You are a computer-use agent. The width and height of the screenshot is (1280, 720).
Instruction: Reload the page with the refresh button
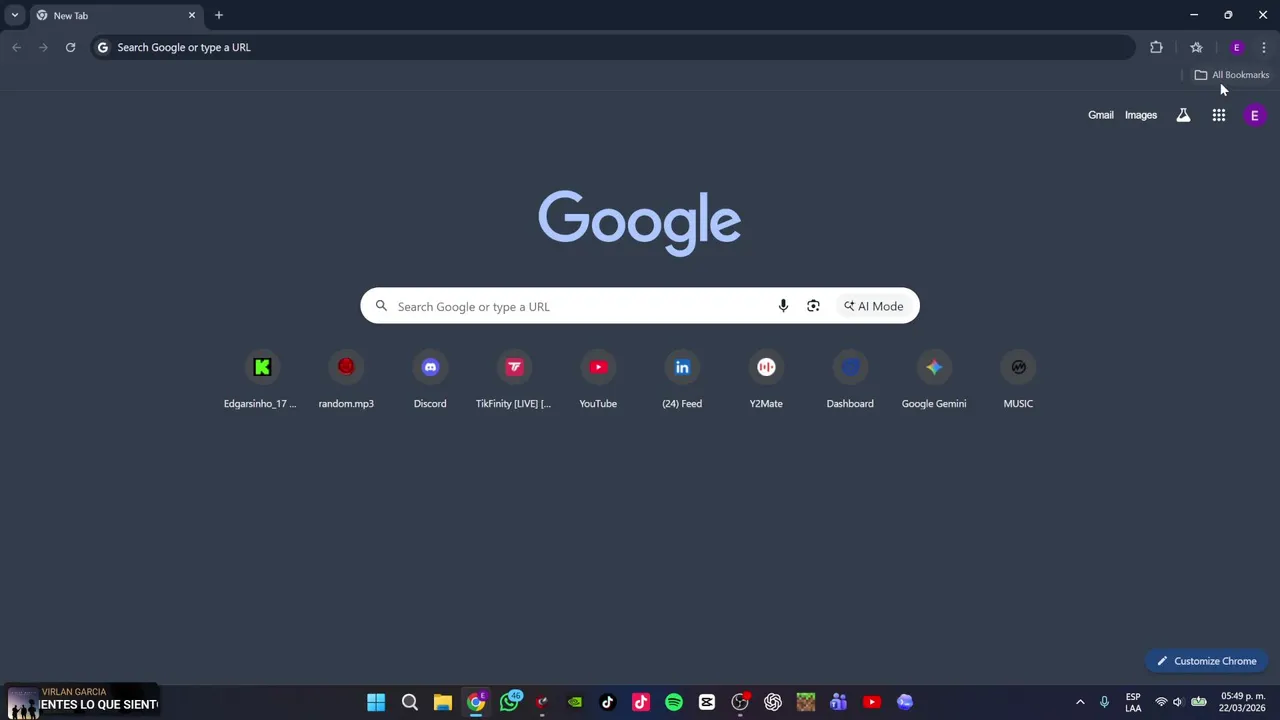(70, 47)
